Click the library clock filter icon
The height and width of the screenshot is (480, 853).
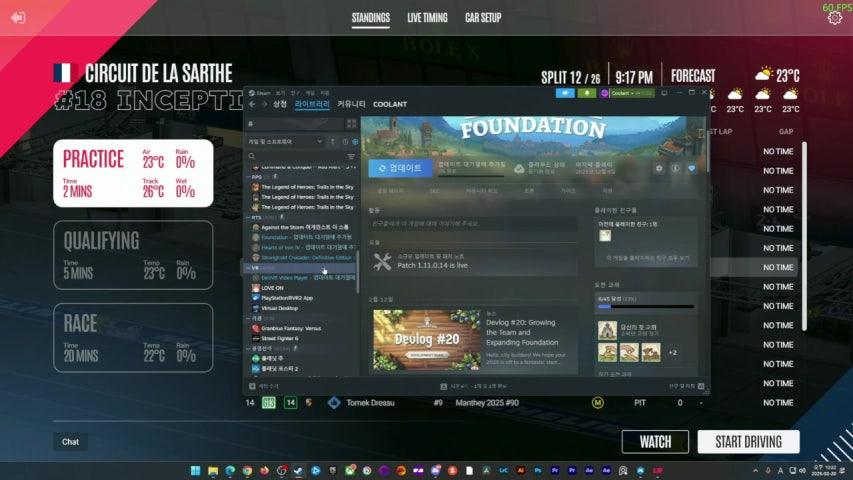pos(345,141)
